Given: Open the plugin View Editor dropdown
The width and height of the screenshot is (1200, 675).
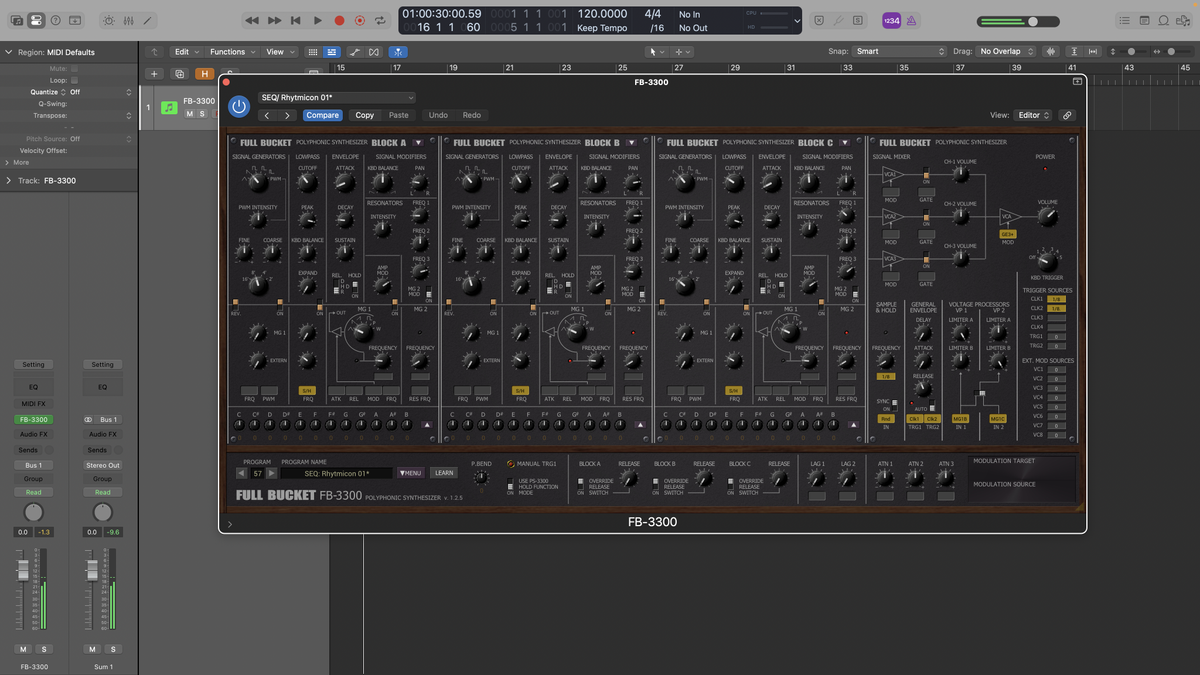Looking at the screenshot, I should (x=1033, y=115).
